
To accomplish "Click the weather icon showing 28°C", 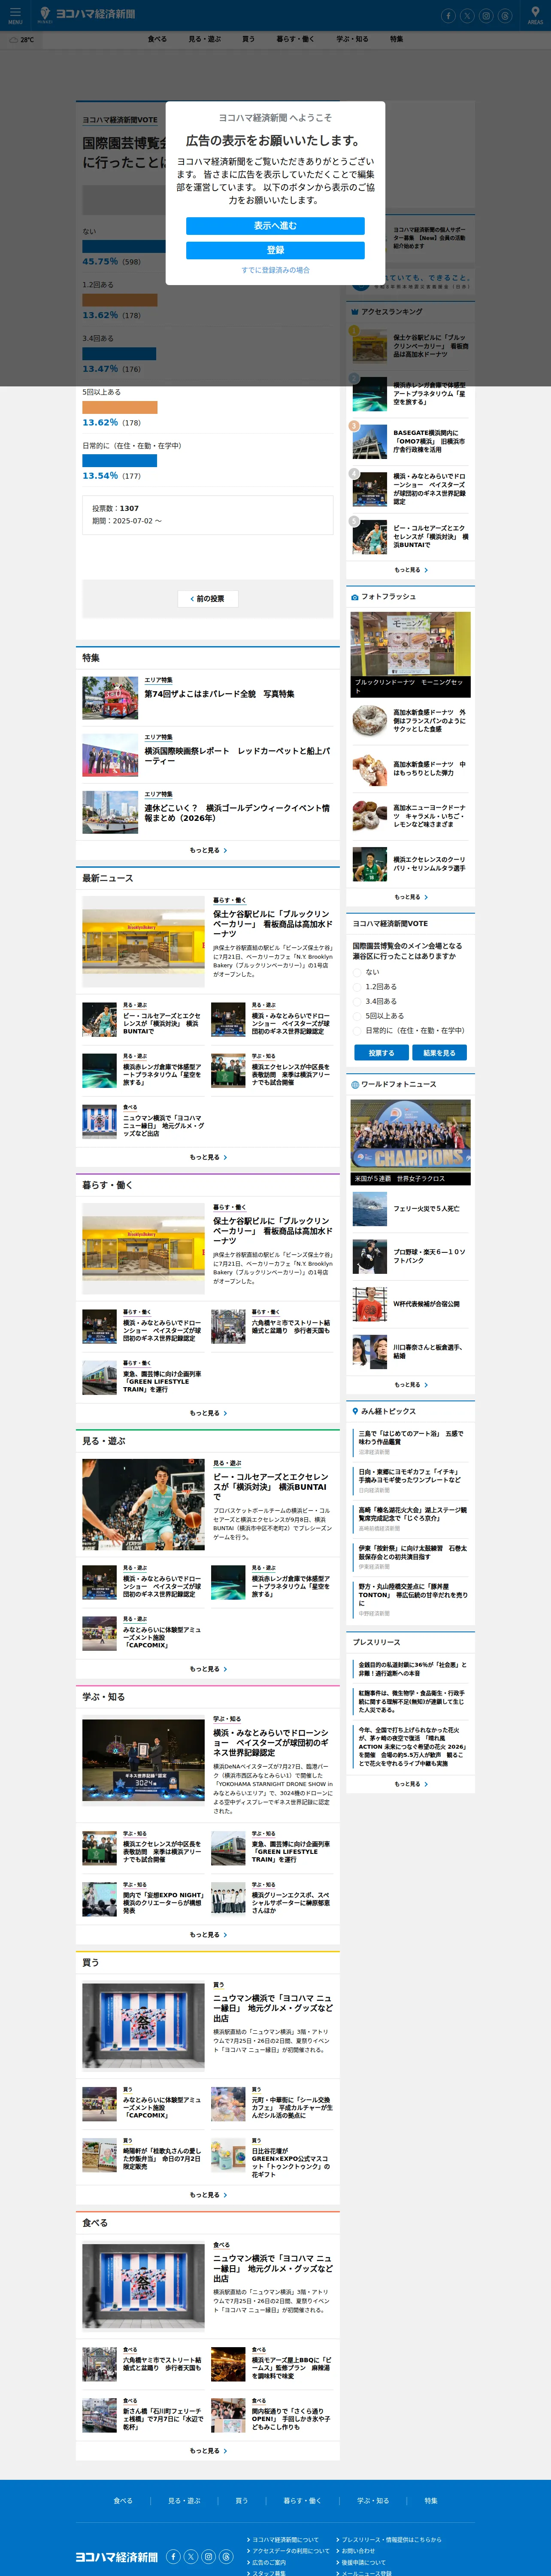I will click(14, 40).
